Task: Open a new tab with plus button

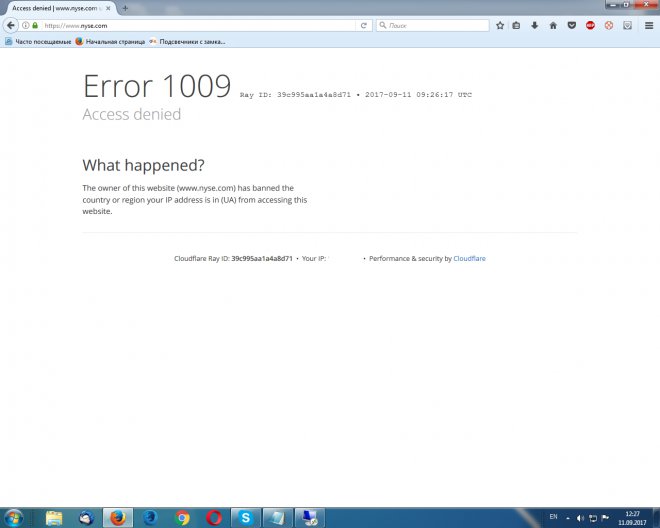Action: pyautogui.click(x=125, y=8)
